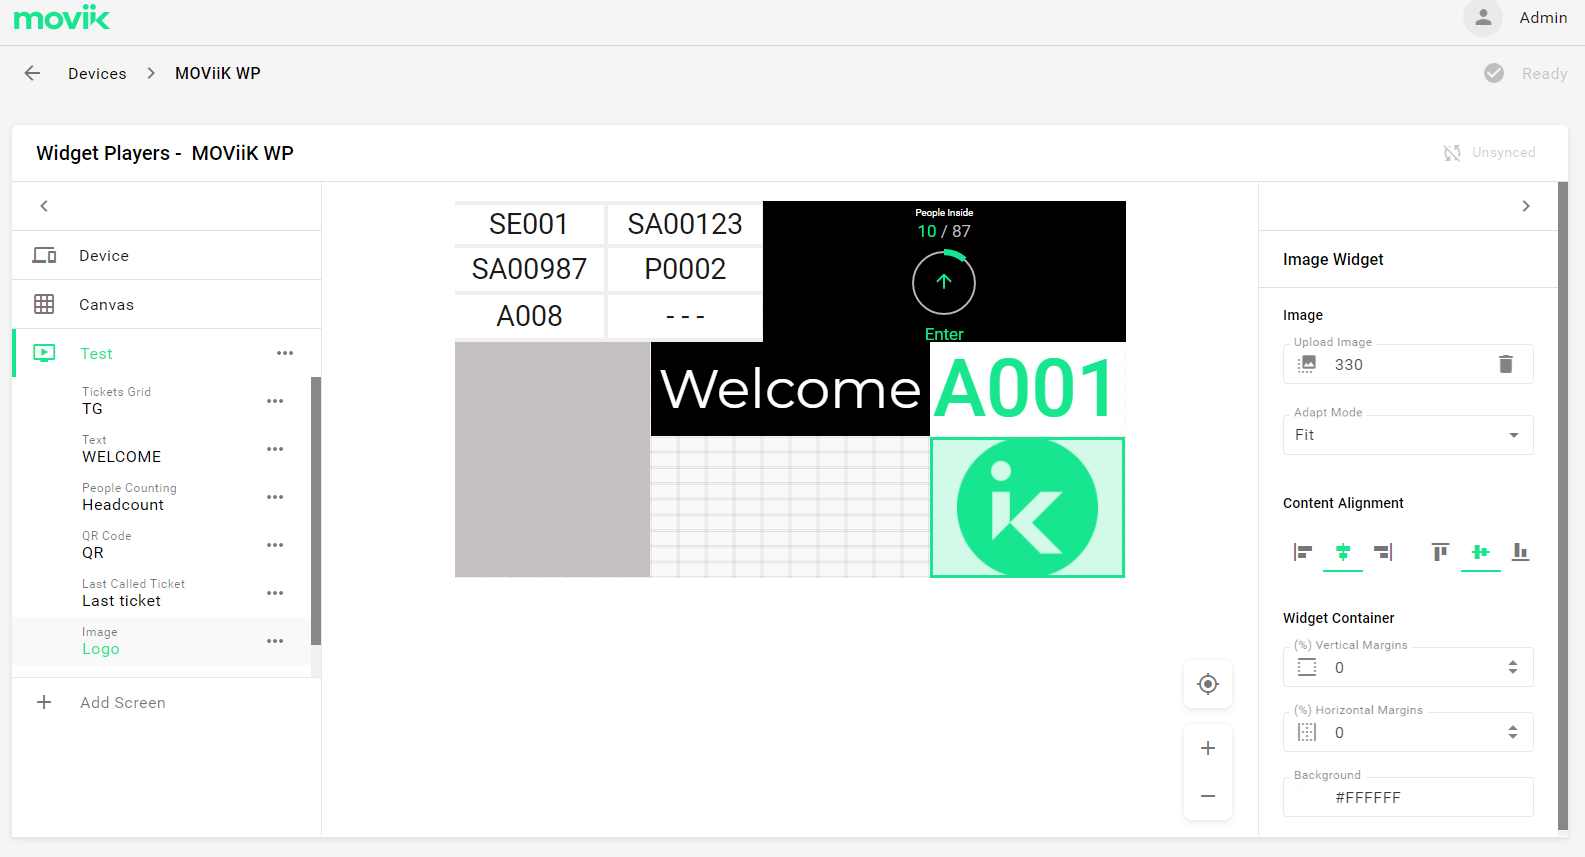Image resolution: width=1585 pixels, height=857 pixels.
Task: Align content horizontally centered
Action: click(x=1343, y=552)
